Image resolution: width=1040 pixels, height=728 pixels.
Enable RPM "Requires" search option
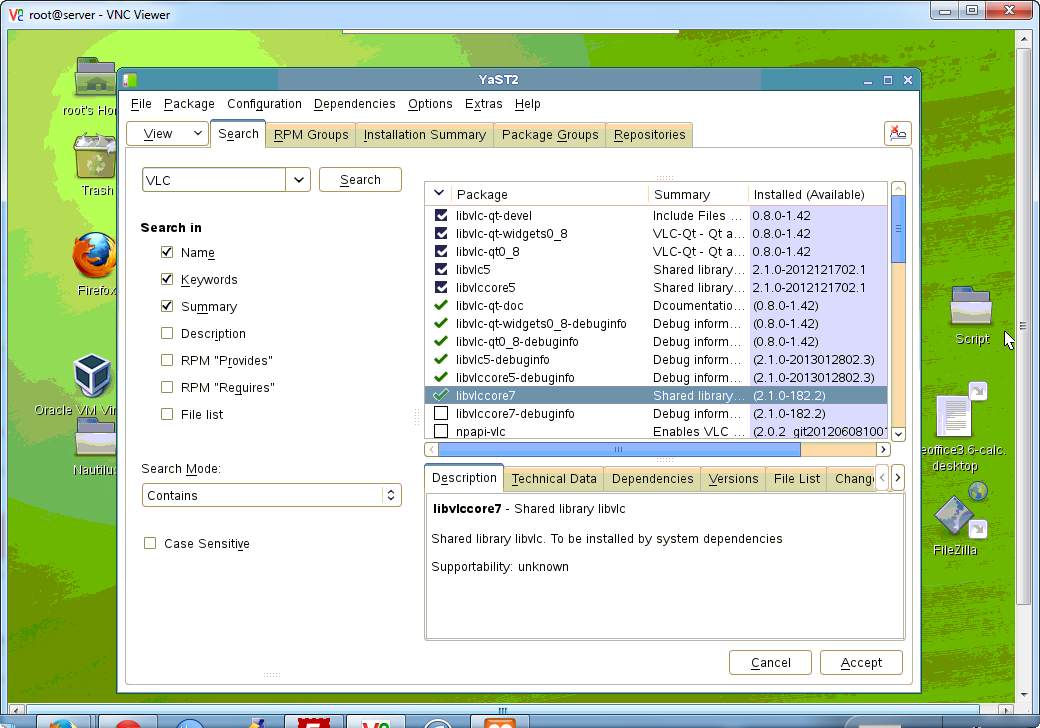tap(167, 387)
